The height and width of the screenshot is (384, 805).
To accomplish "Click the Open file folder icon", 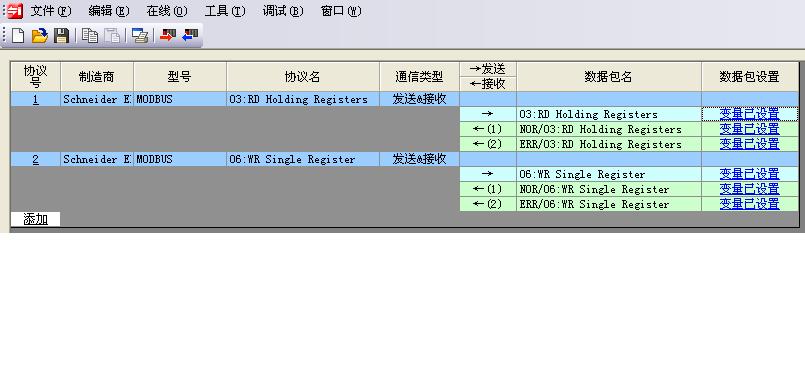I will coord(40,35).
